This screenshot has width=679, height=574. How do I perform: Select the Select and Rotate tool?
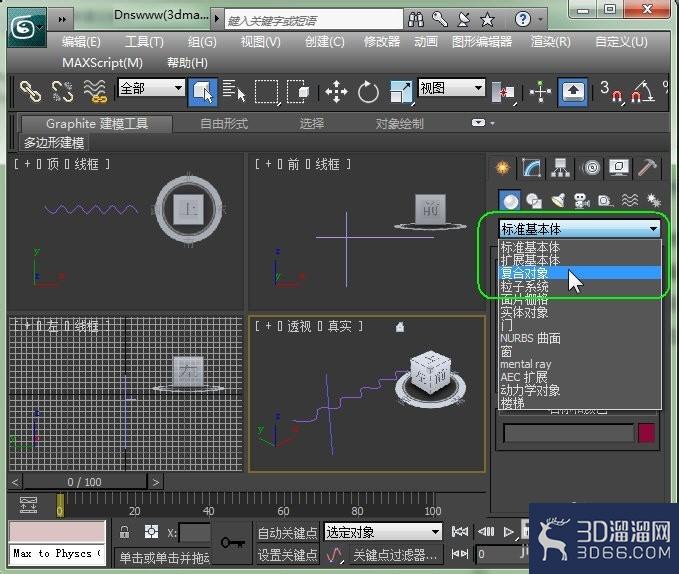click(x=369, y=92)
